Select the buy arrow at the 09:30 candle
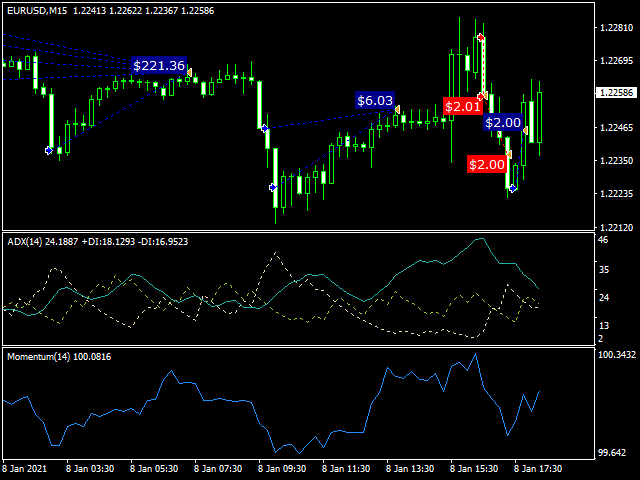 [x=265, y=129]
